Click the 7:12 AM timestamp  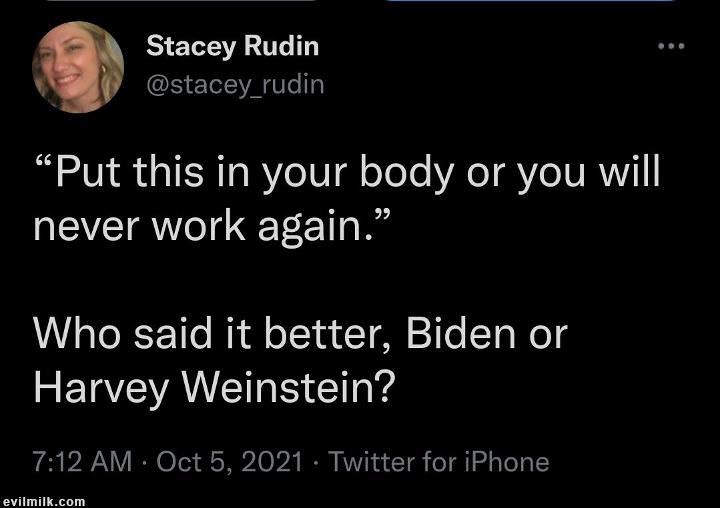click(82, 462)
